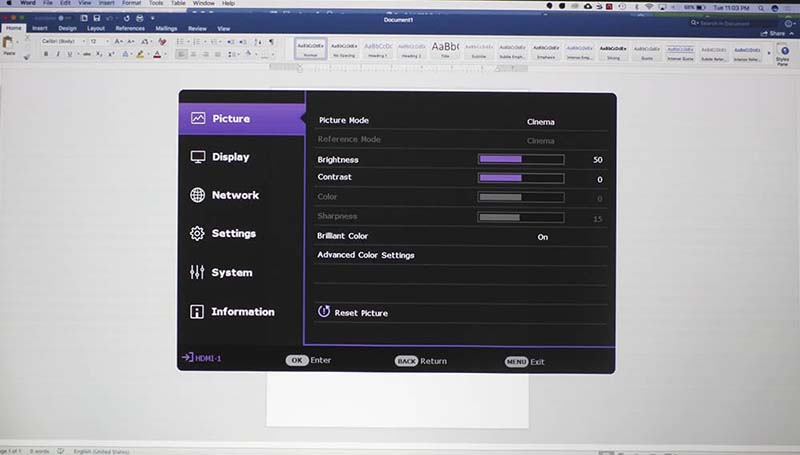Screen dimensions: 800x455
Task: Toggle bold formatting in Word ribbon
Action: (x=46, y=54)
